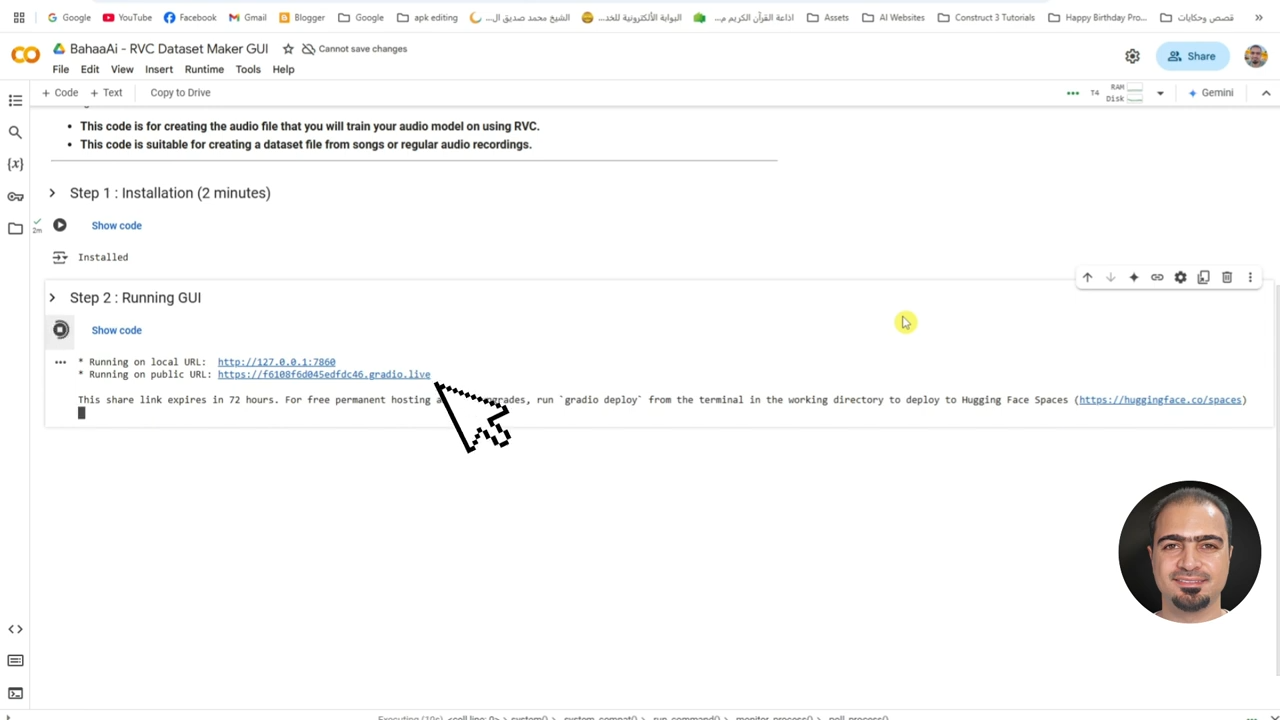Open the Files folder icon in sidebar

click(x=15, y=229)
